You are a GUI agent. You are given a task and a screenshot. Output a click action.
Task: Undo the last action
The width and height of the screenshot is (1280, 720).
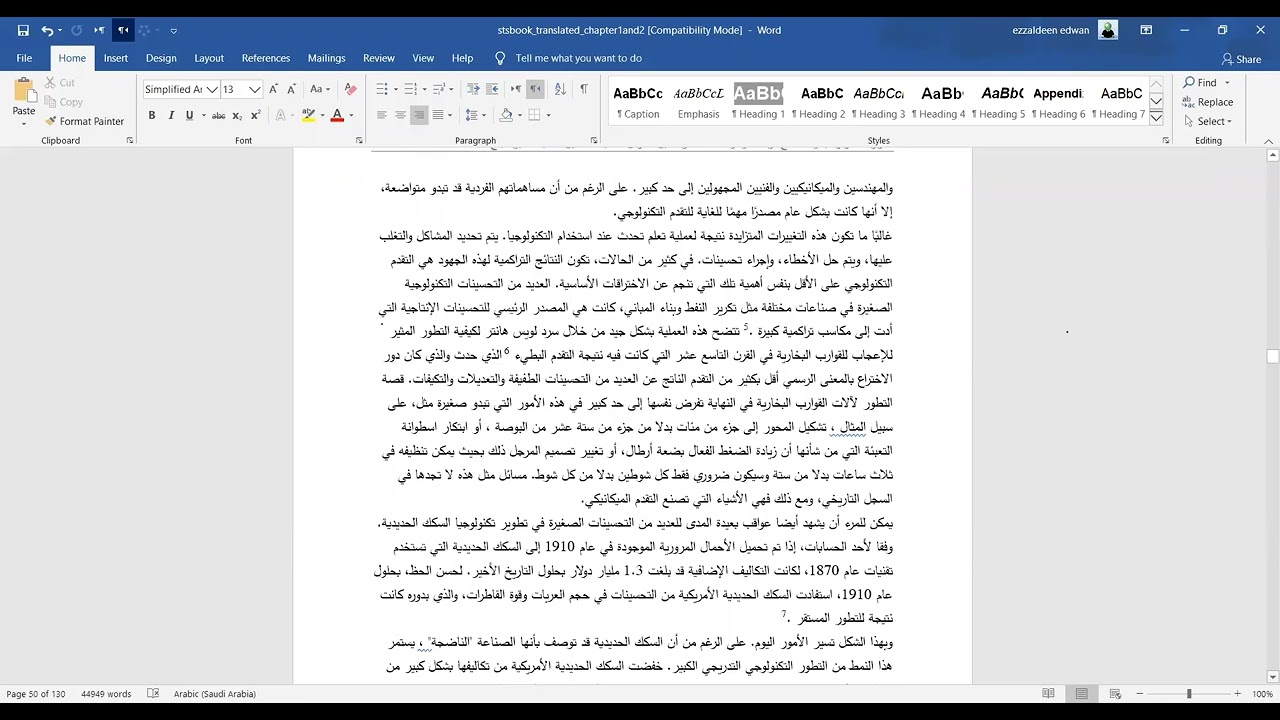point(47,30)
